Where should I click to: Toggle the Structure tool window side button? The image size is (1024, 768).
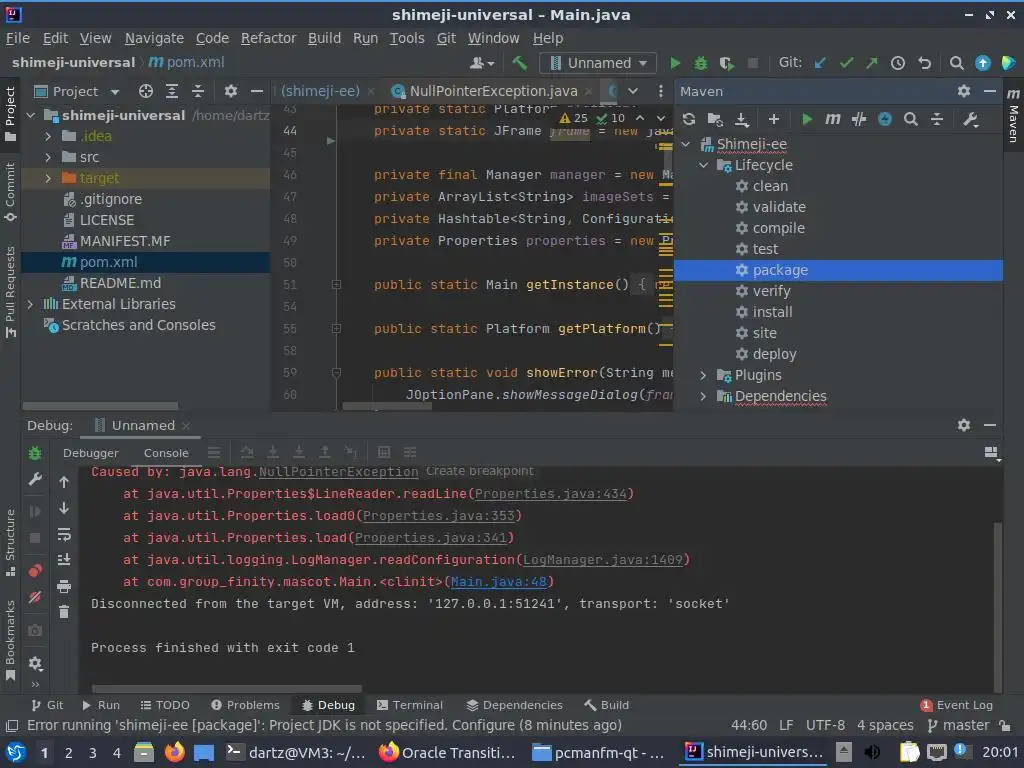[x=10, y=542]
